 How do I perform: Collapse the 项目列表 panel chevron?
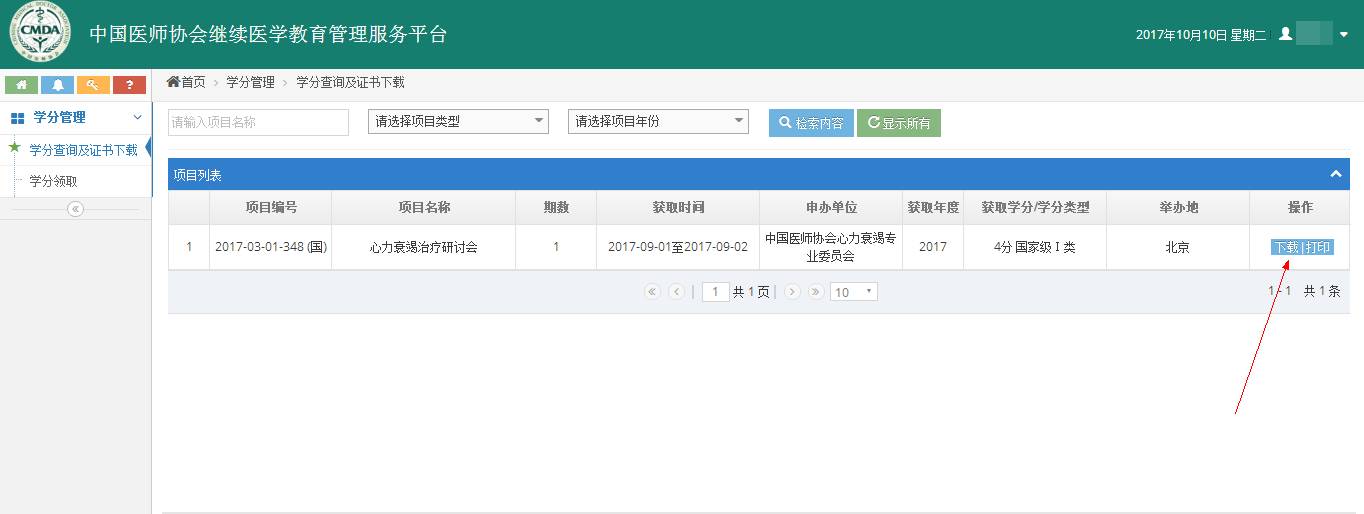click(x=1335, y=174)
